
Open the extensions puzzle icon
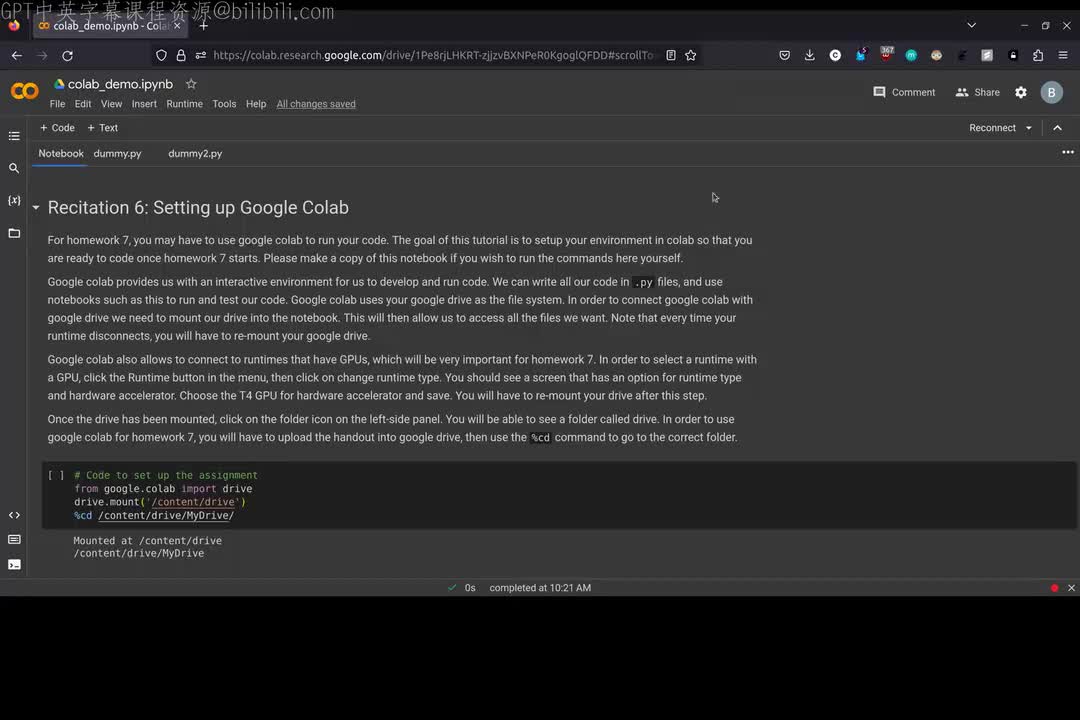click(1038, 55)
